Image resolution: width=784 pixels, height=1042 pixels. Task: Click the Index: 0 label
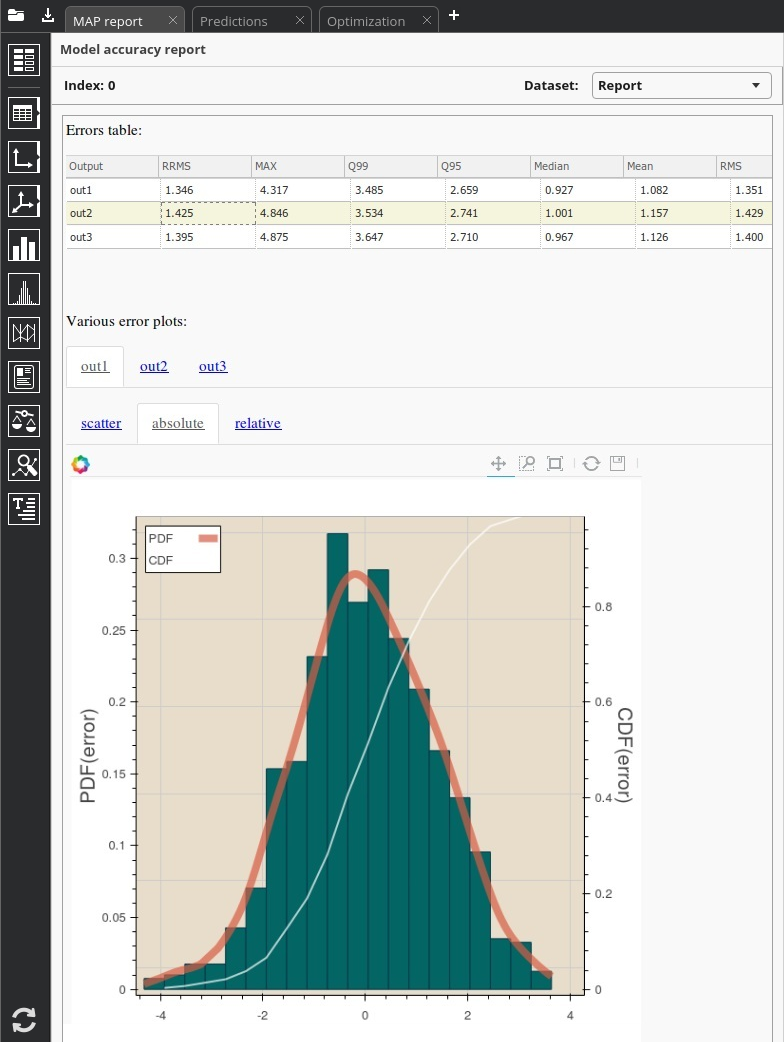(x=90, y=85)
